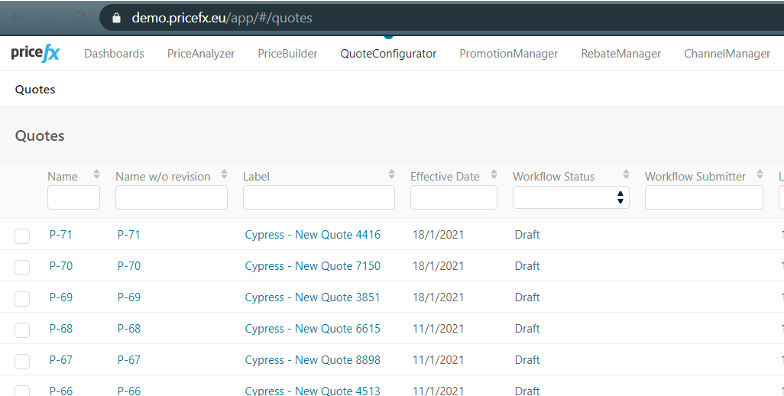Click the padlock icon in address bar
The width and height of the screenshot is (784, 396).
pyautogui.click(x=116, y=18)
